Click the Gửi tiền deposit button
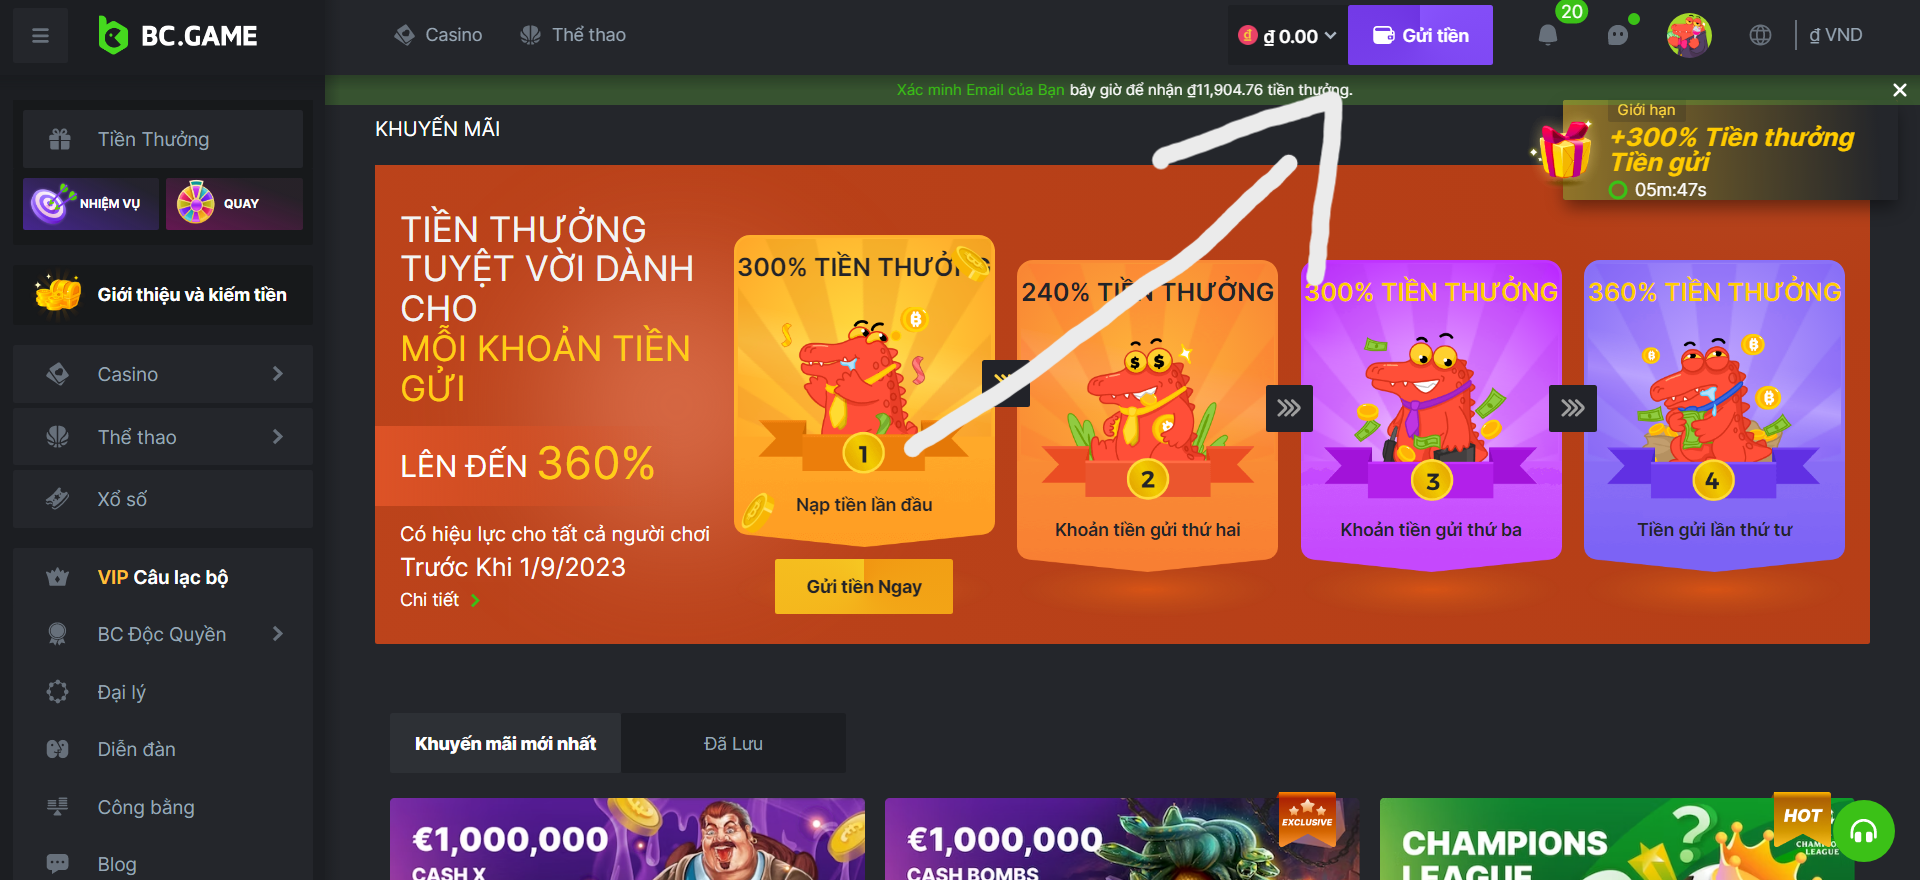Viewport: 1920px width, 880px height. (1420, 35)
